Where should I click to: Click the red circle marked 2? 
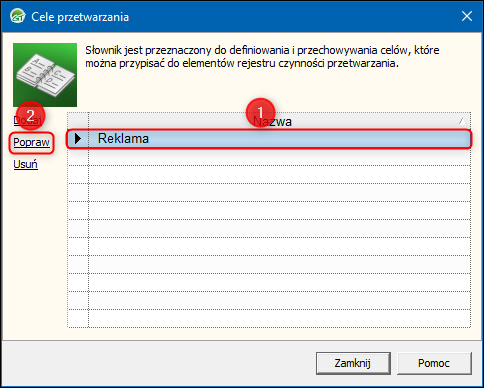tap(30, 116)
